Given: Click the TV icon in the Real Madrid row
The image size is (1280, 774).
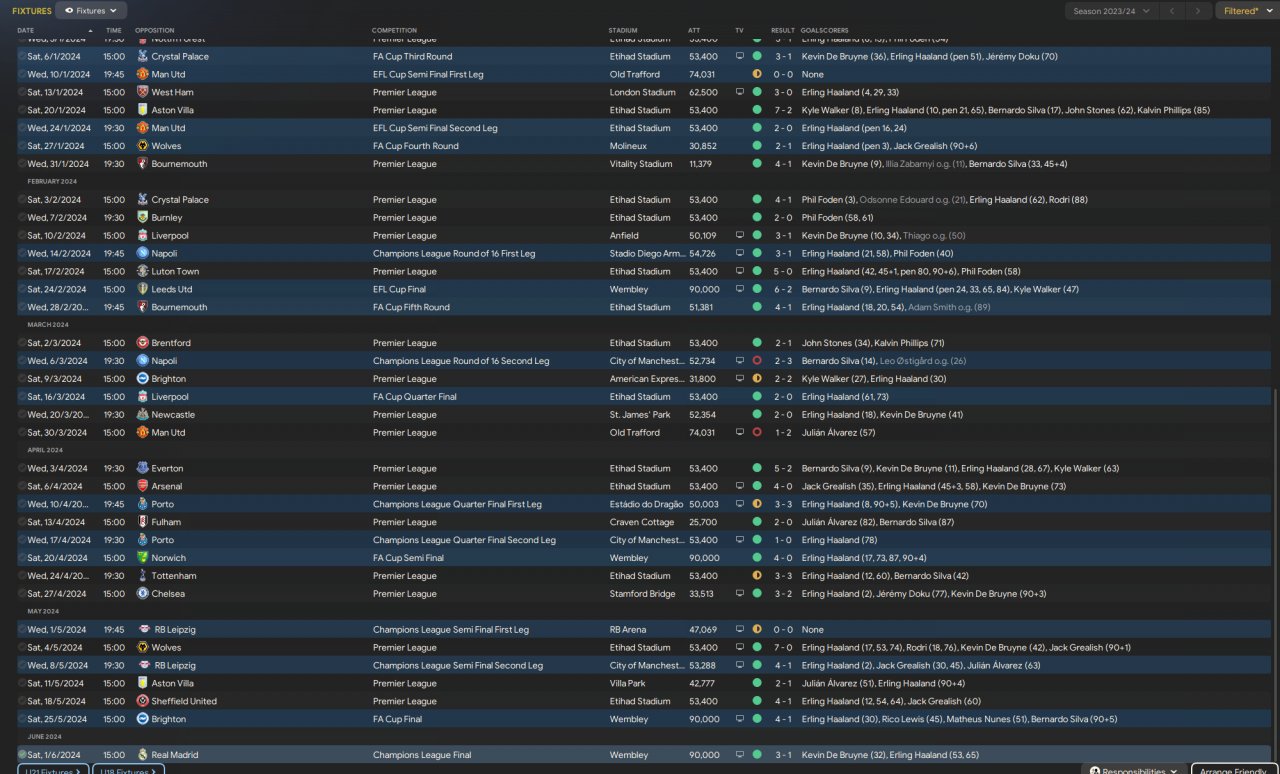Looking at the screenshot, I should tap(739, 755).
